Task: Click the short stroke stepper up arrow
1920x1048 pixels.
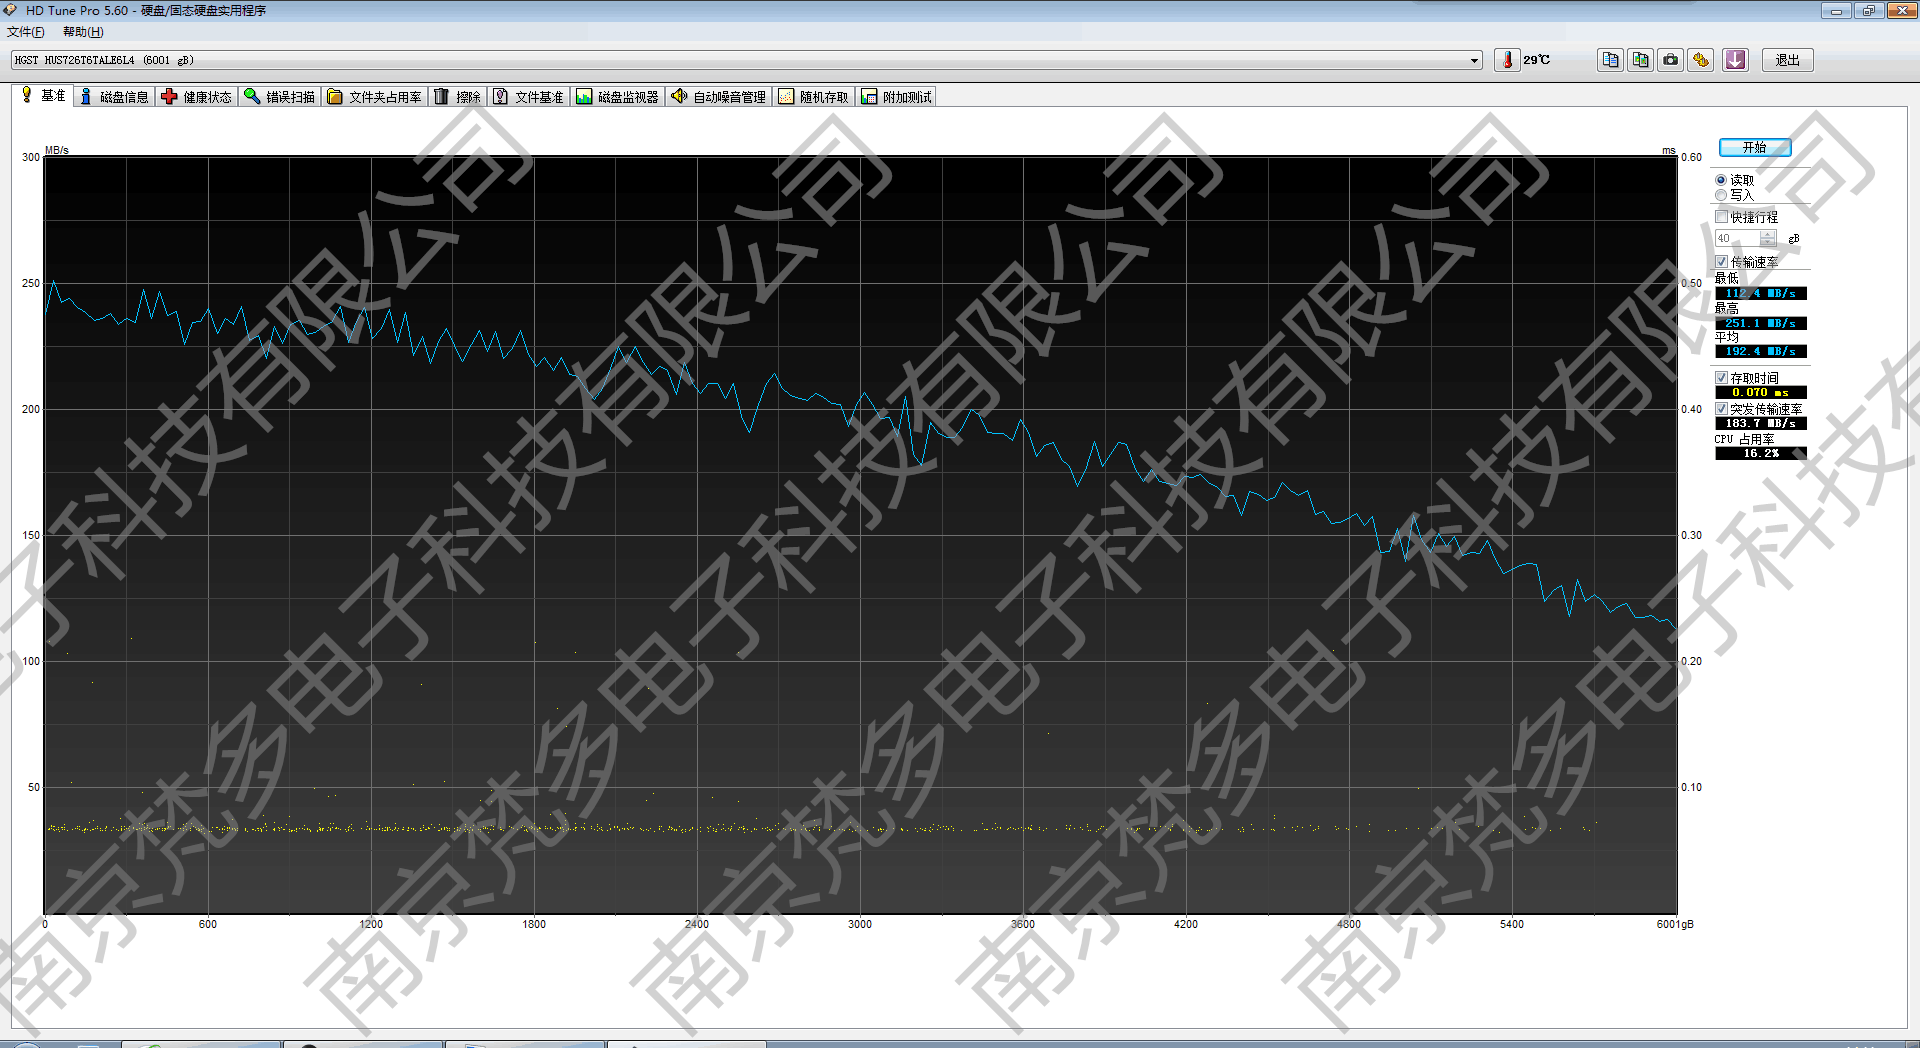Action: click(1768, 234)
